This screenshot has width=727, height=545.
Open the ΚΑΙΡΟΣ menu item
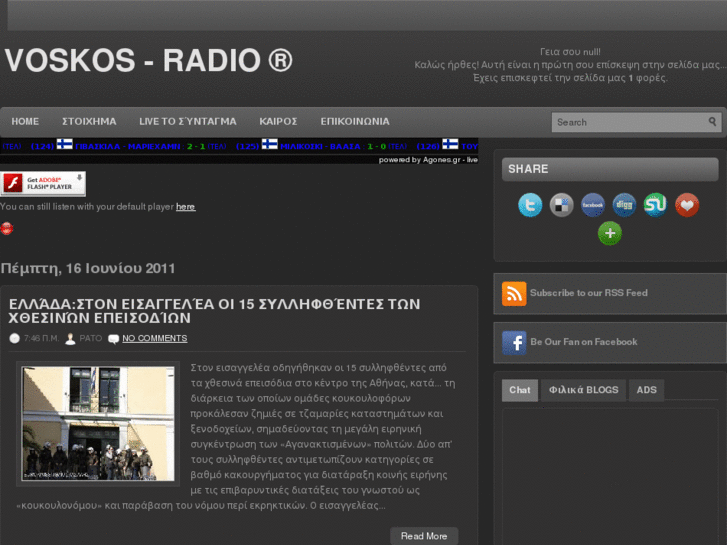pos(278,122)
